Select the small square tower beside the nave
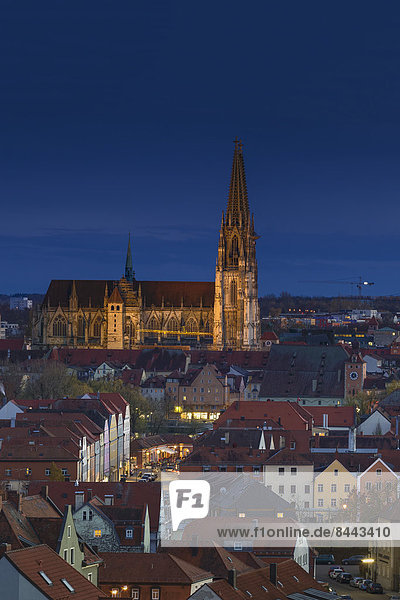This screenshot has width=400, height=600. click(115, 318)
